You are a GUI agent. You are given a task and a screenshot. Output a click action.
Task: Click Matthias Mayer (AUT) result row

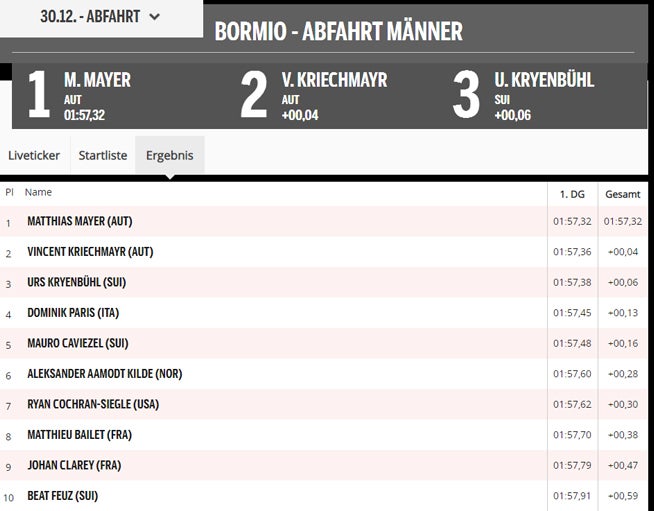(80, 221)
